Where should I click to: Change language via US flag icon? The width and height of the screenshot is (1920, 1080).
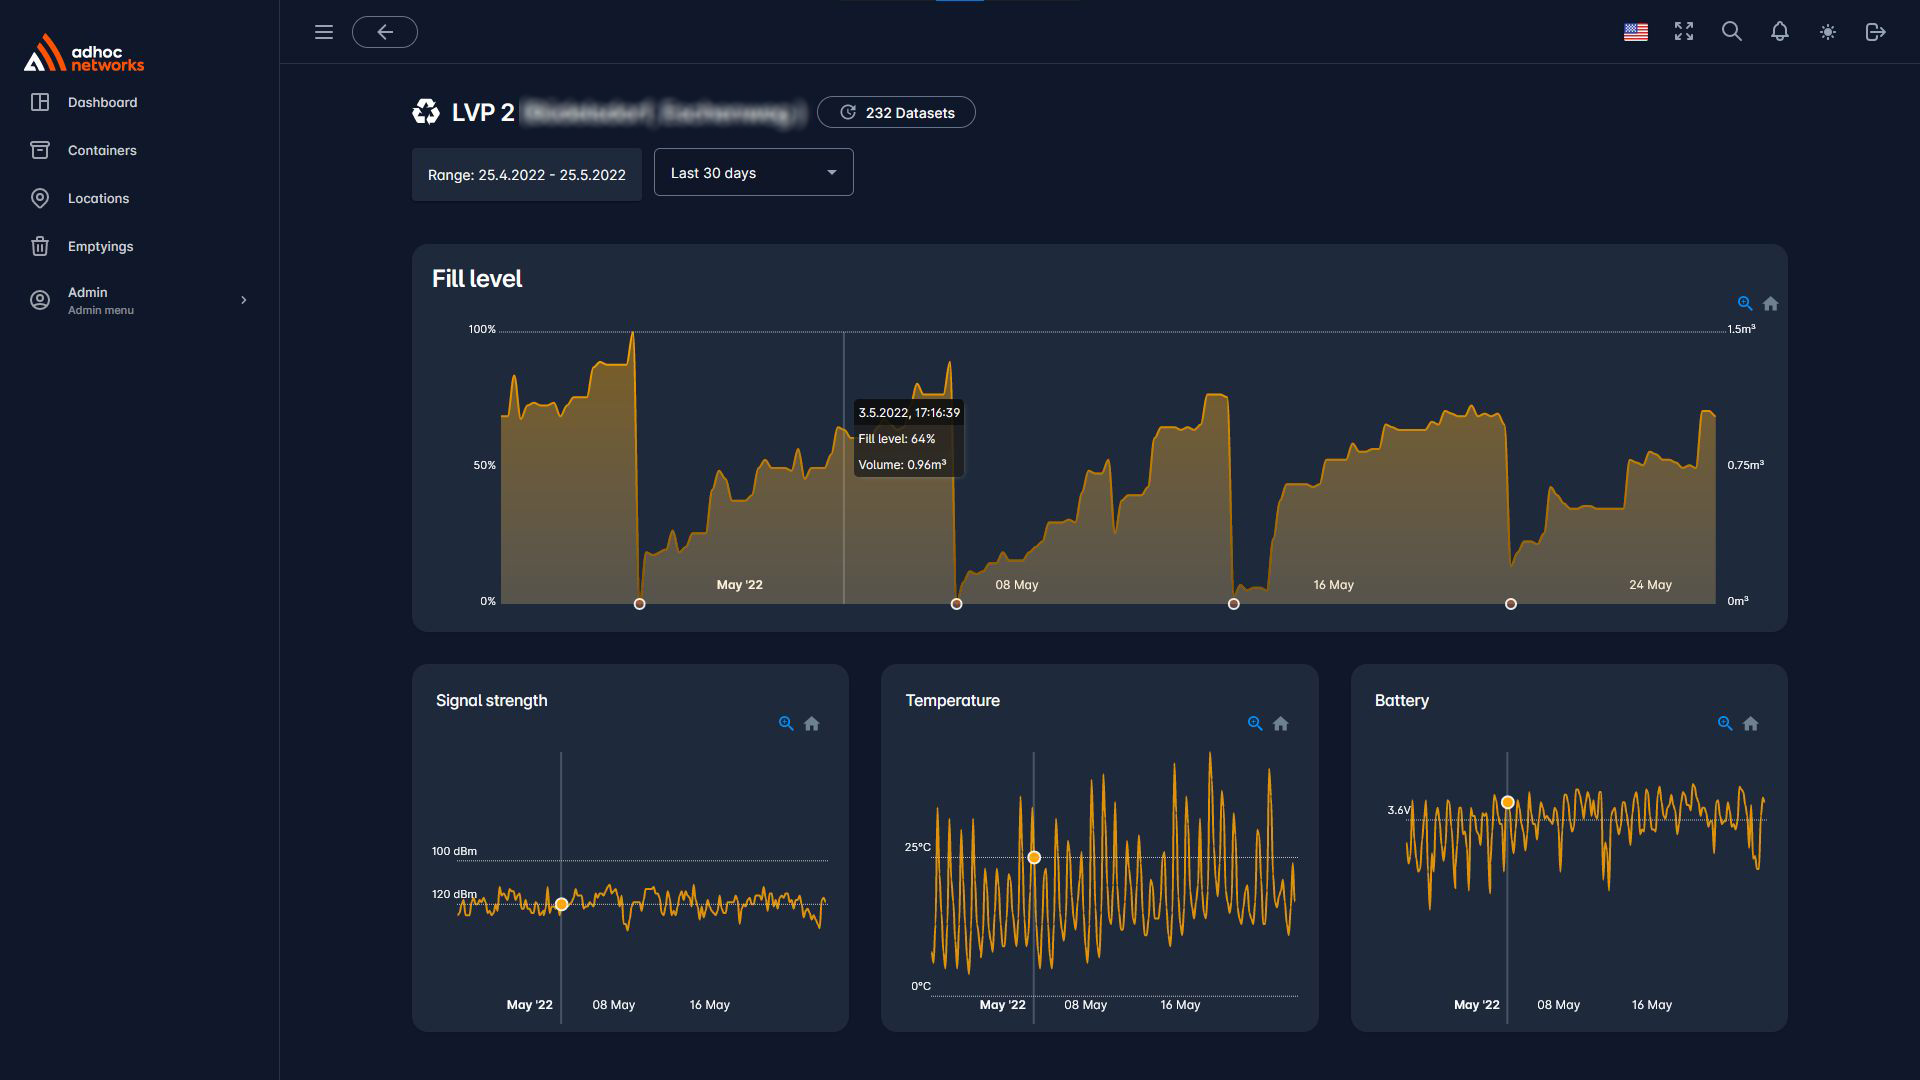pos(1636,32)
